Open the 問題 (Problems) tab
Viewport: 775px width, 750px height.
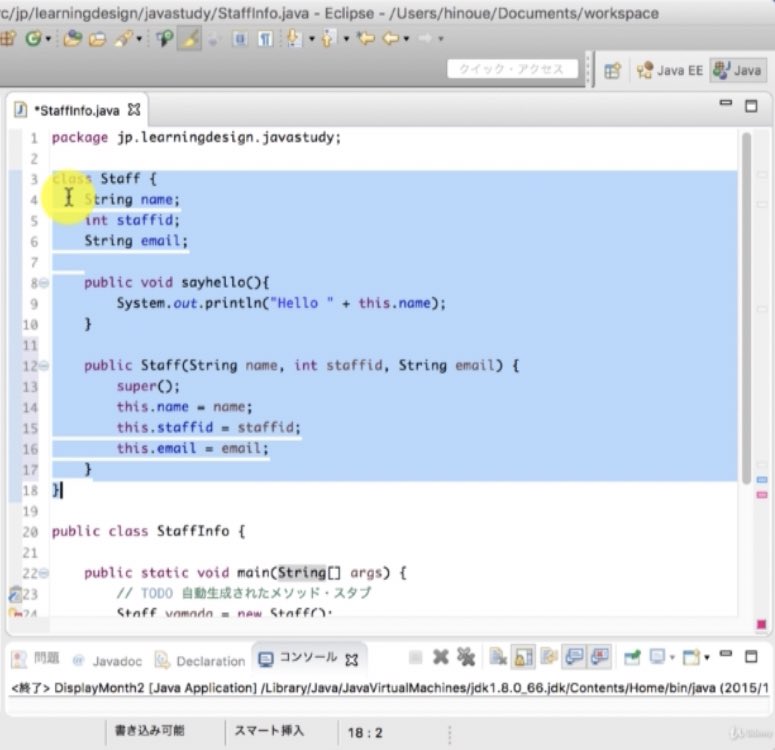(x=36, y=659)
